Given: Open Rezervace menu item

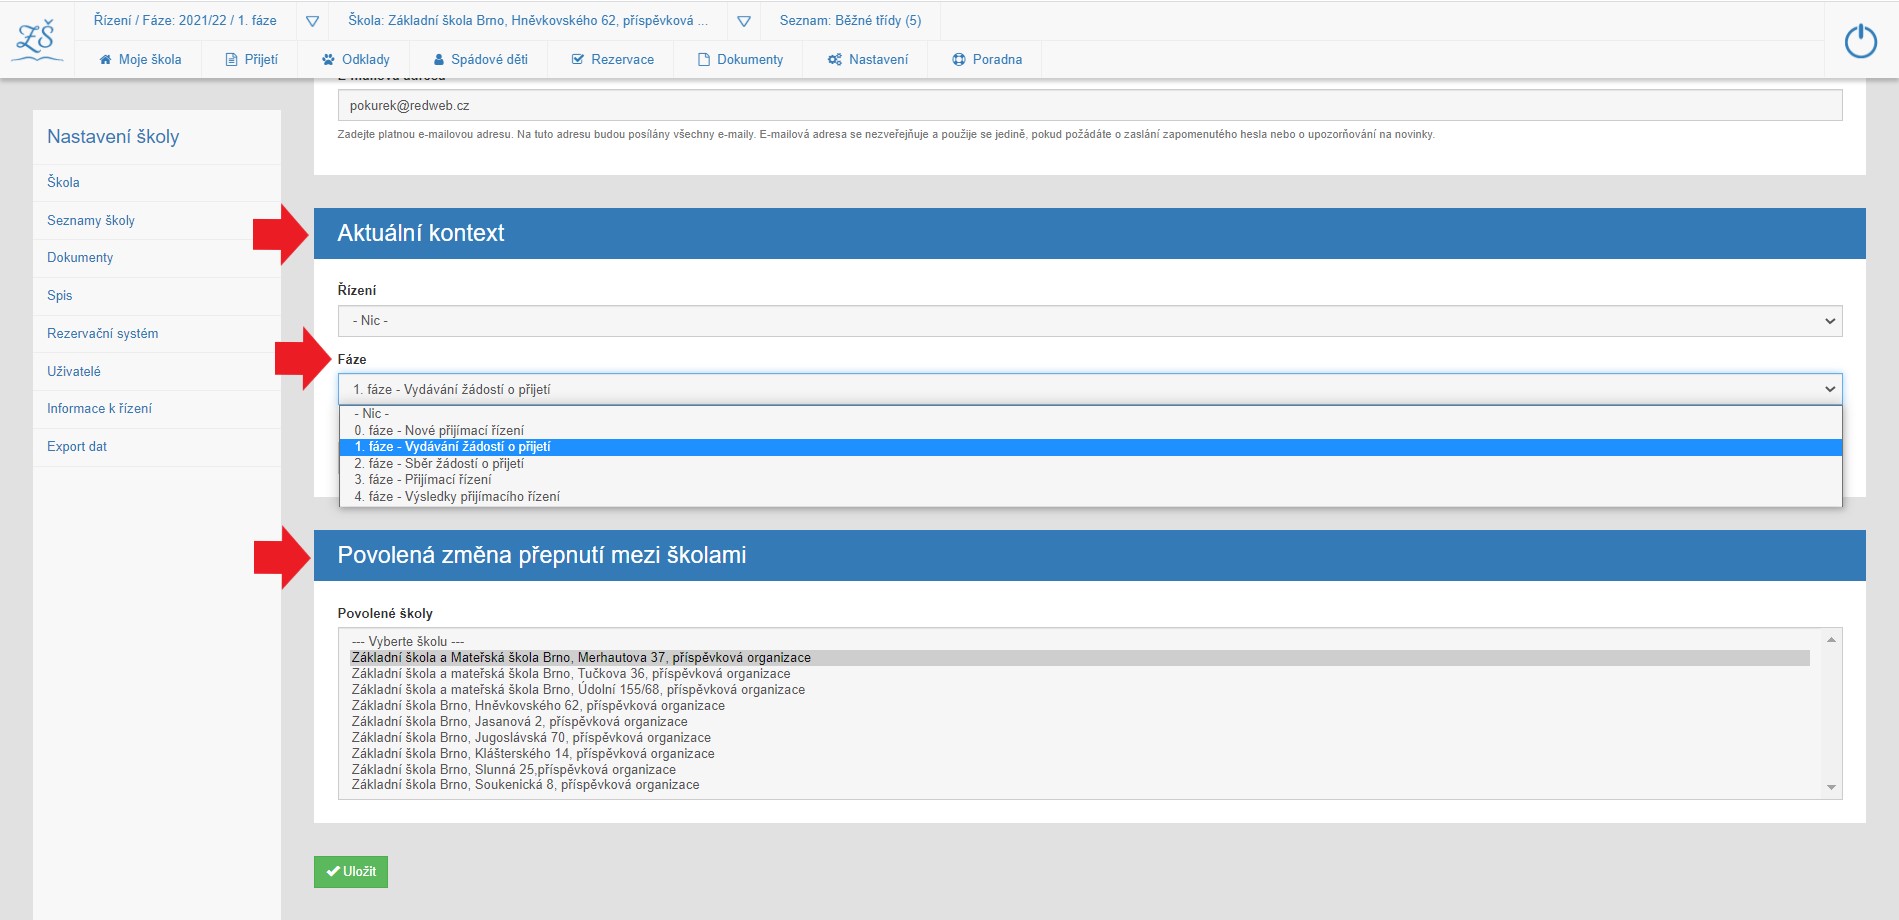Looking at the screenshot, I should [612, 60].
